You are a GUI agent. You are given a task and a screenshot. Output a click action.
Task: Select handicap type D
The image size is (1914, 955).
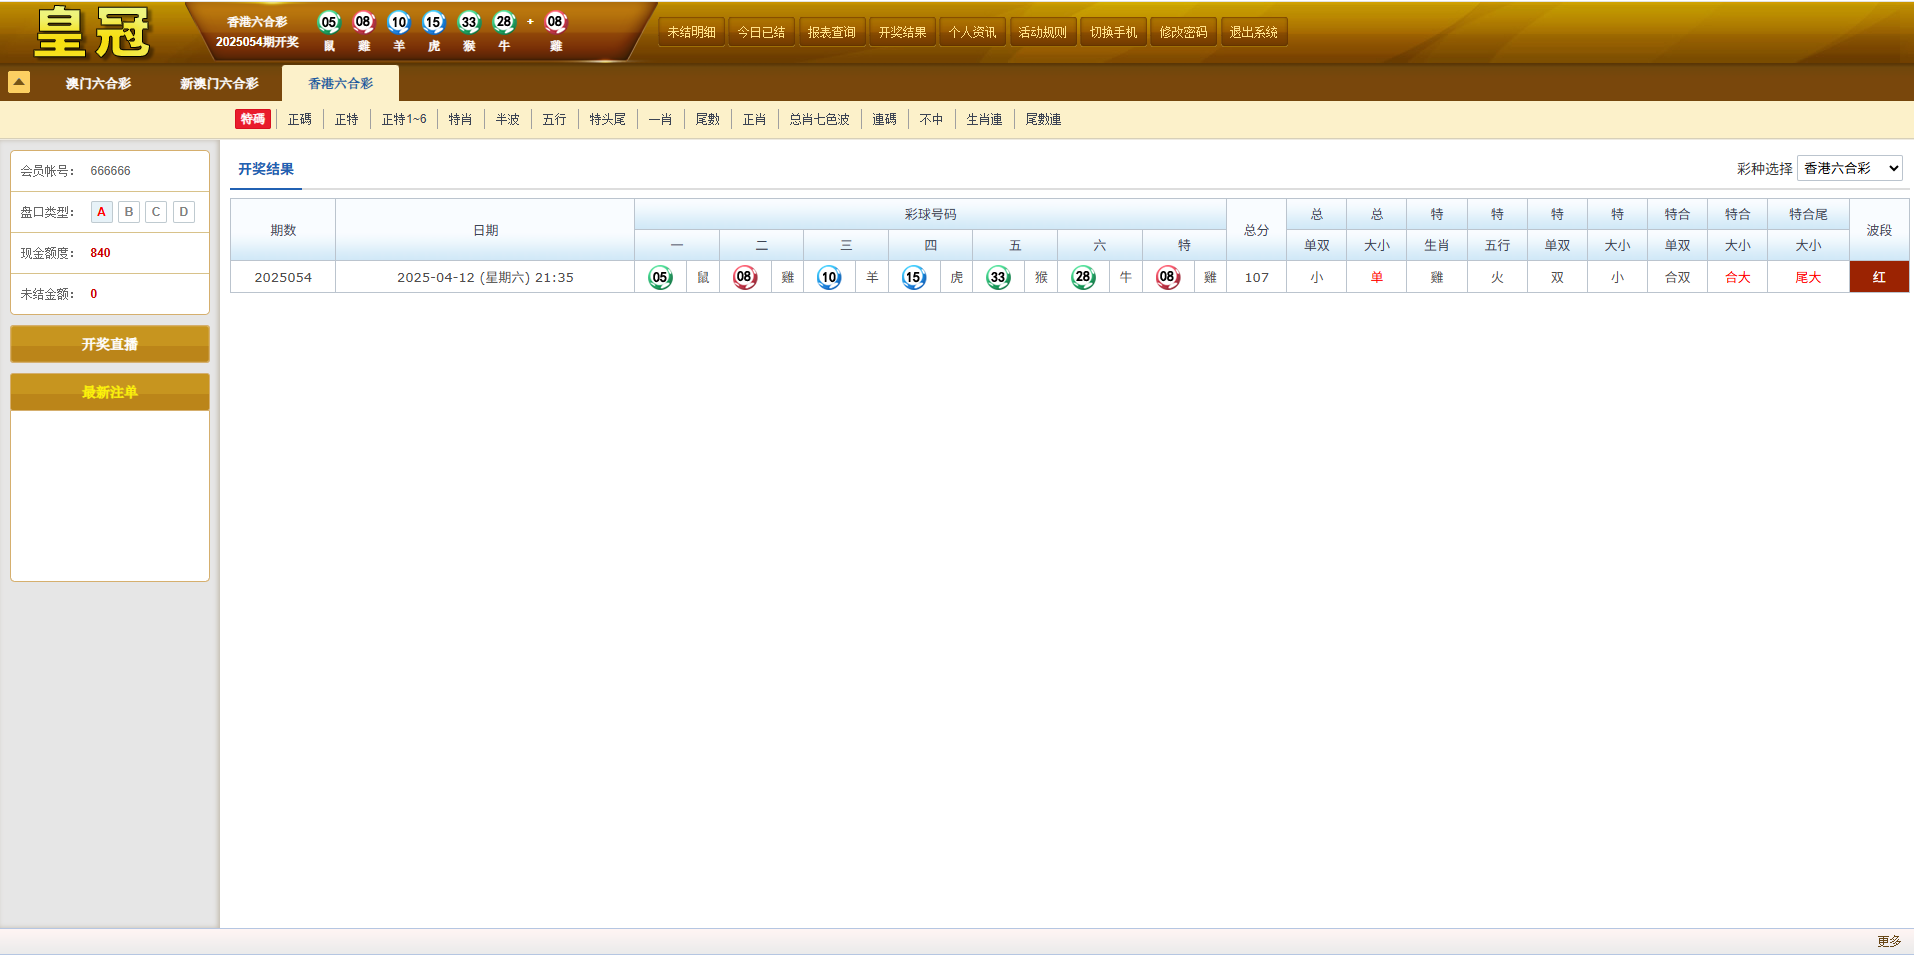pos(184,212)
